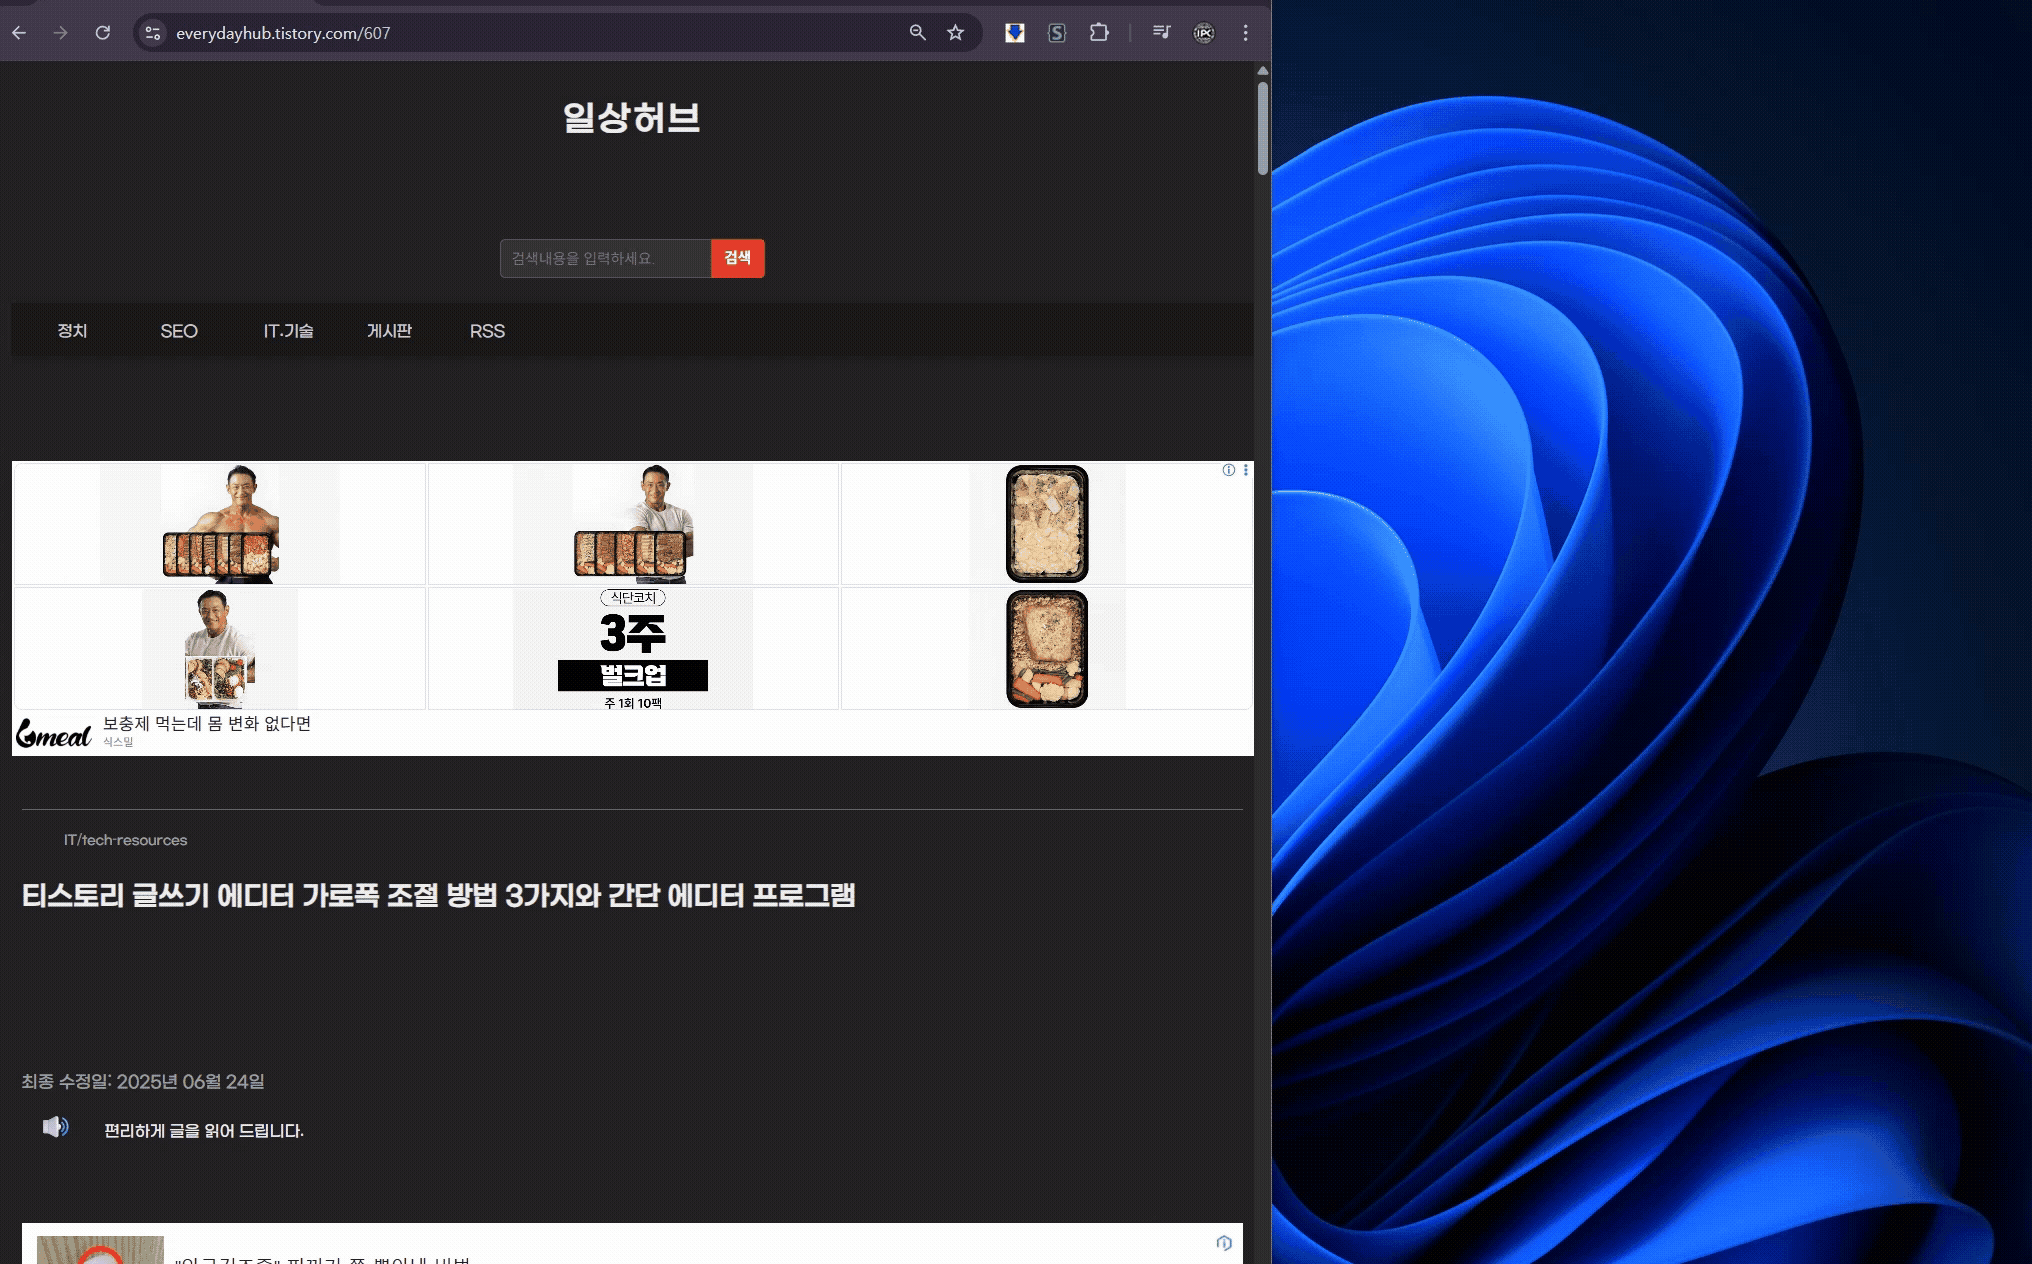
Task: Open the Chrome extensions puzzle icon
Action: pos(1100,33)
